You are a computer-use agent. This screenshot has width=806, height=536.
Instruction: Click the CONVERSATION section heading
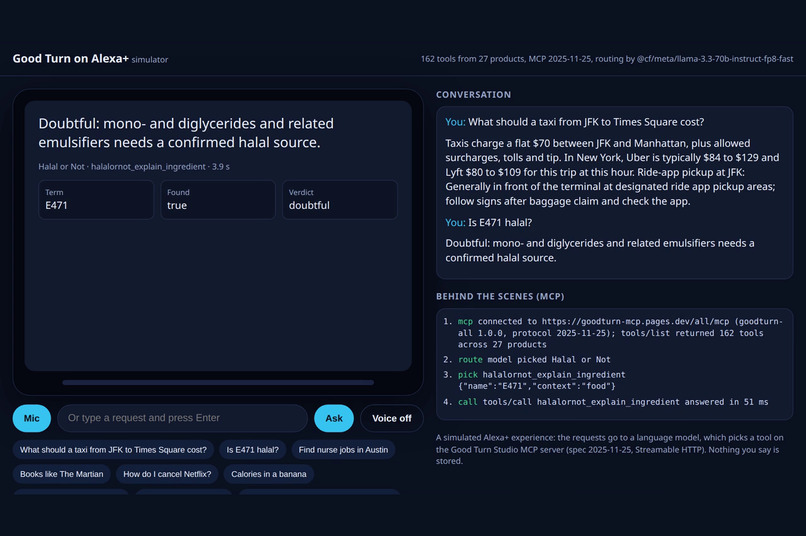click(473, 95)
